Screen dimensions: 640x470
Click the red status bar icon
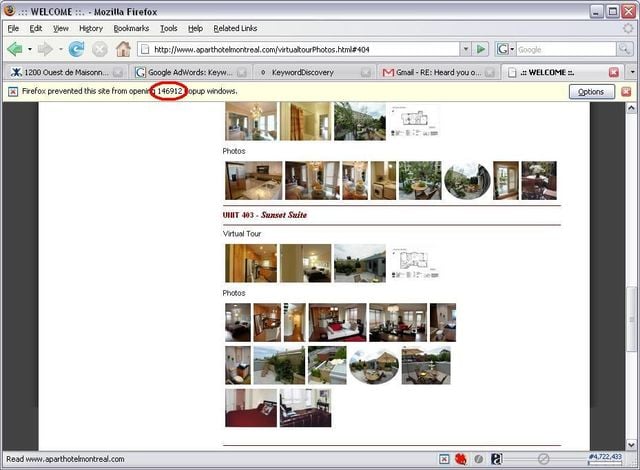pyautogui.click(x=461, y=459)
